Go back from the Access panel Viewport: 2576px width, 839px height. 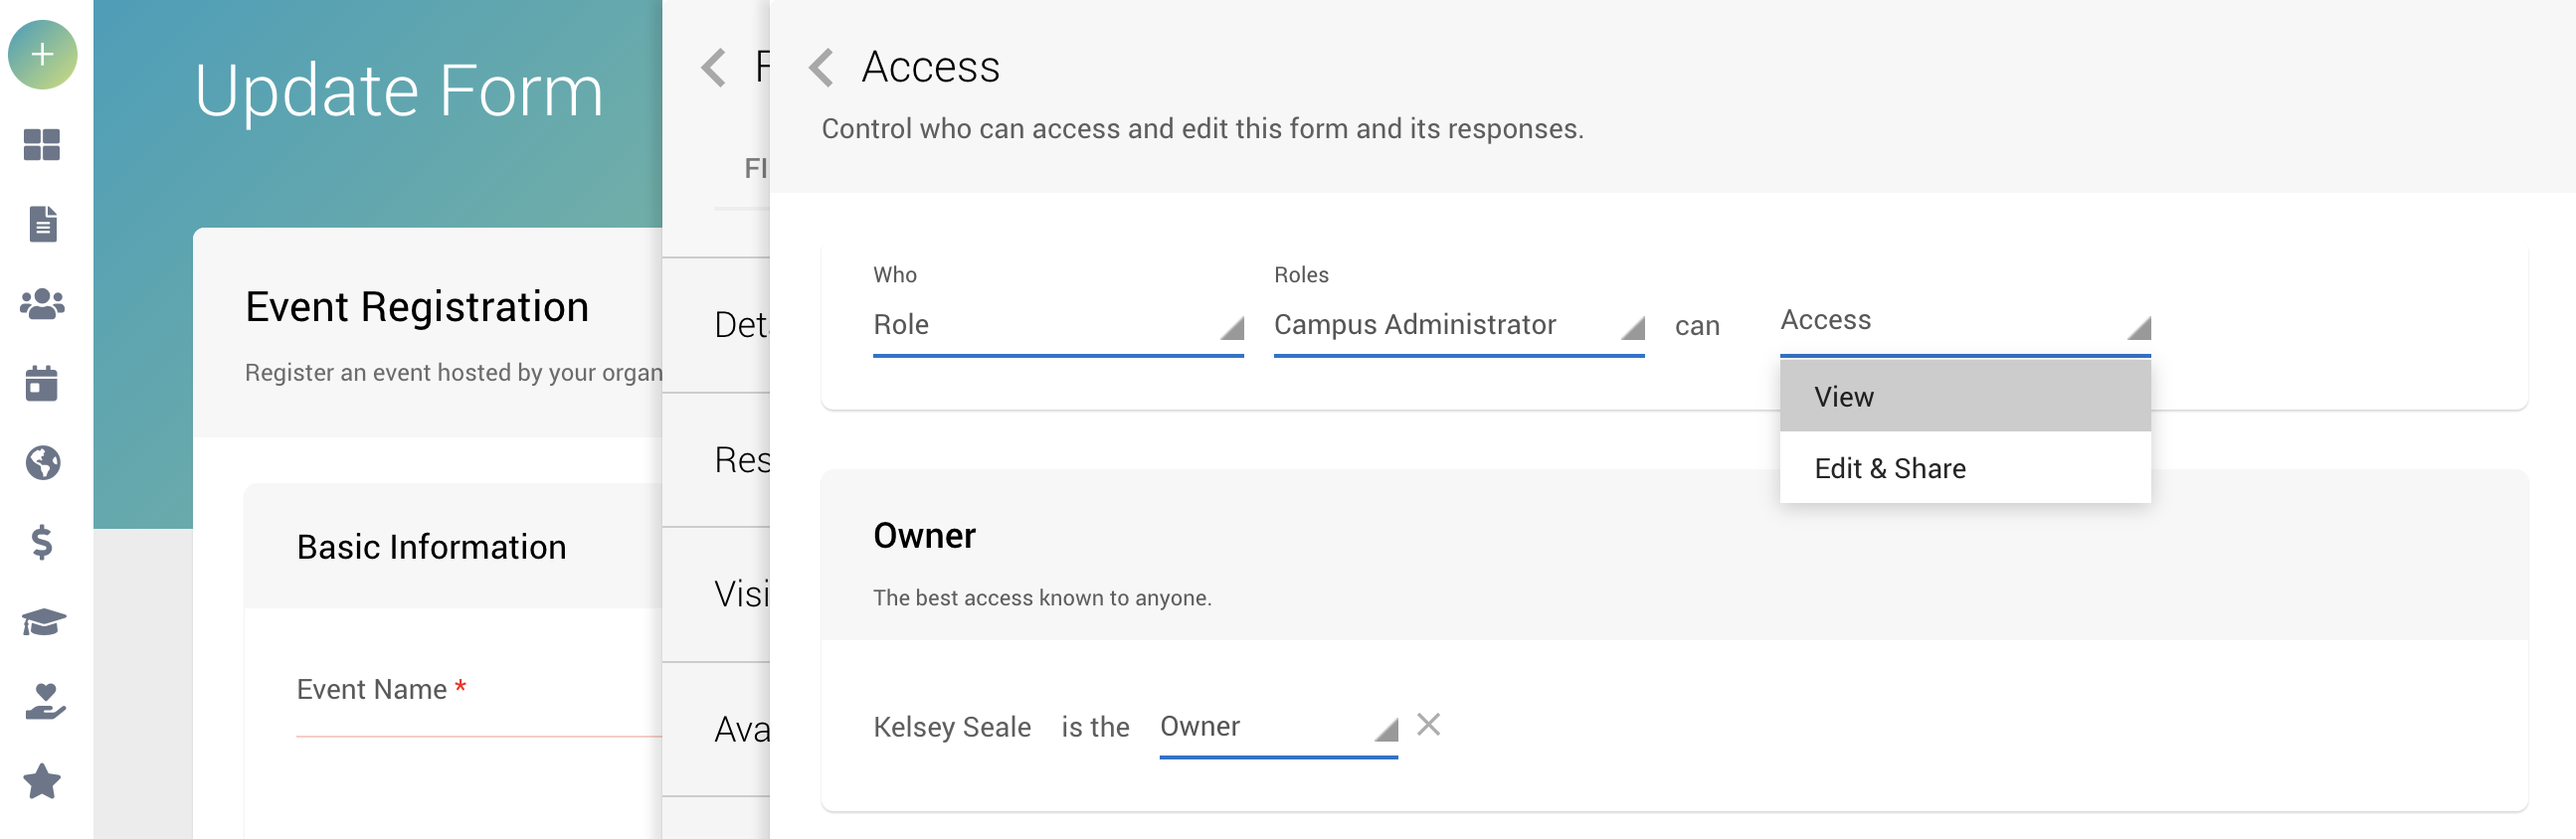pyautogui.click(x=821, y=68)
